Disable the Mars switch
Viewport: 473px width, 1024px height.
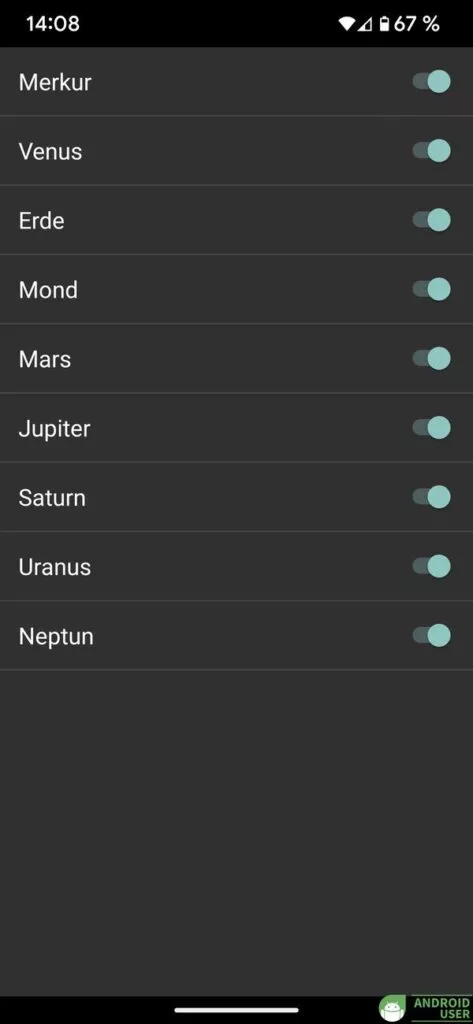431,359
